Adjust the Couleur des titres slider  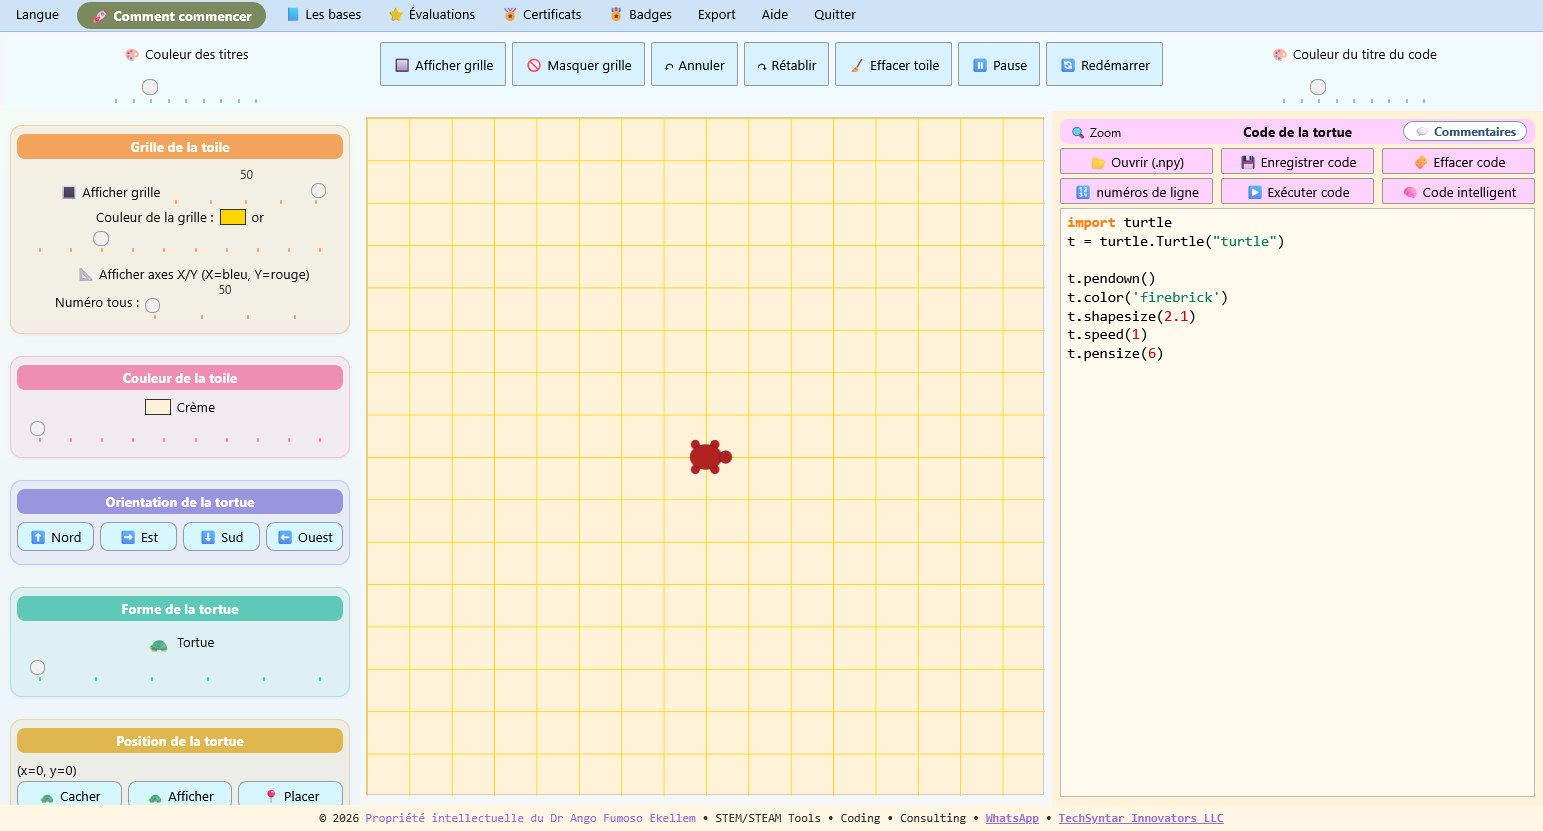150,87
